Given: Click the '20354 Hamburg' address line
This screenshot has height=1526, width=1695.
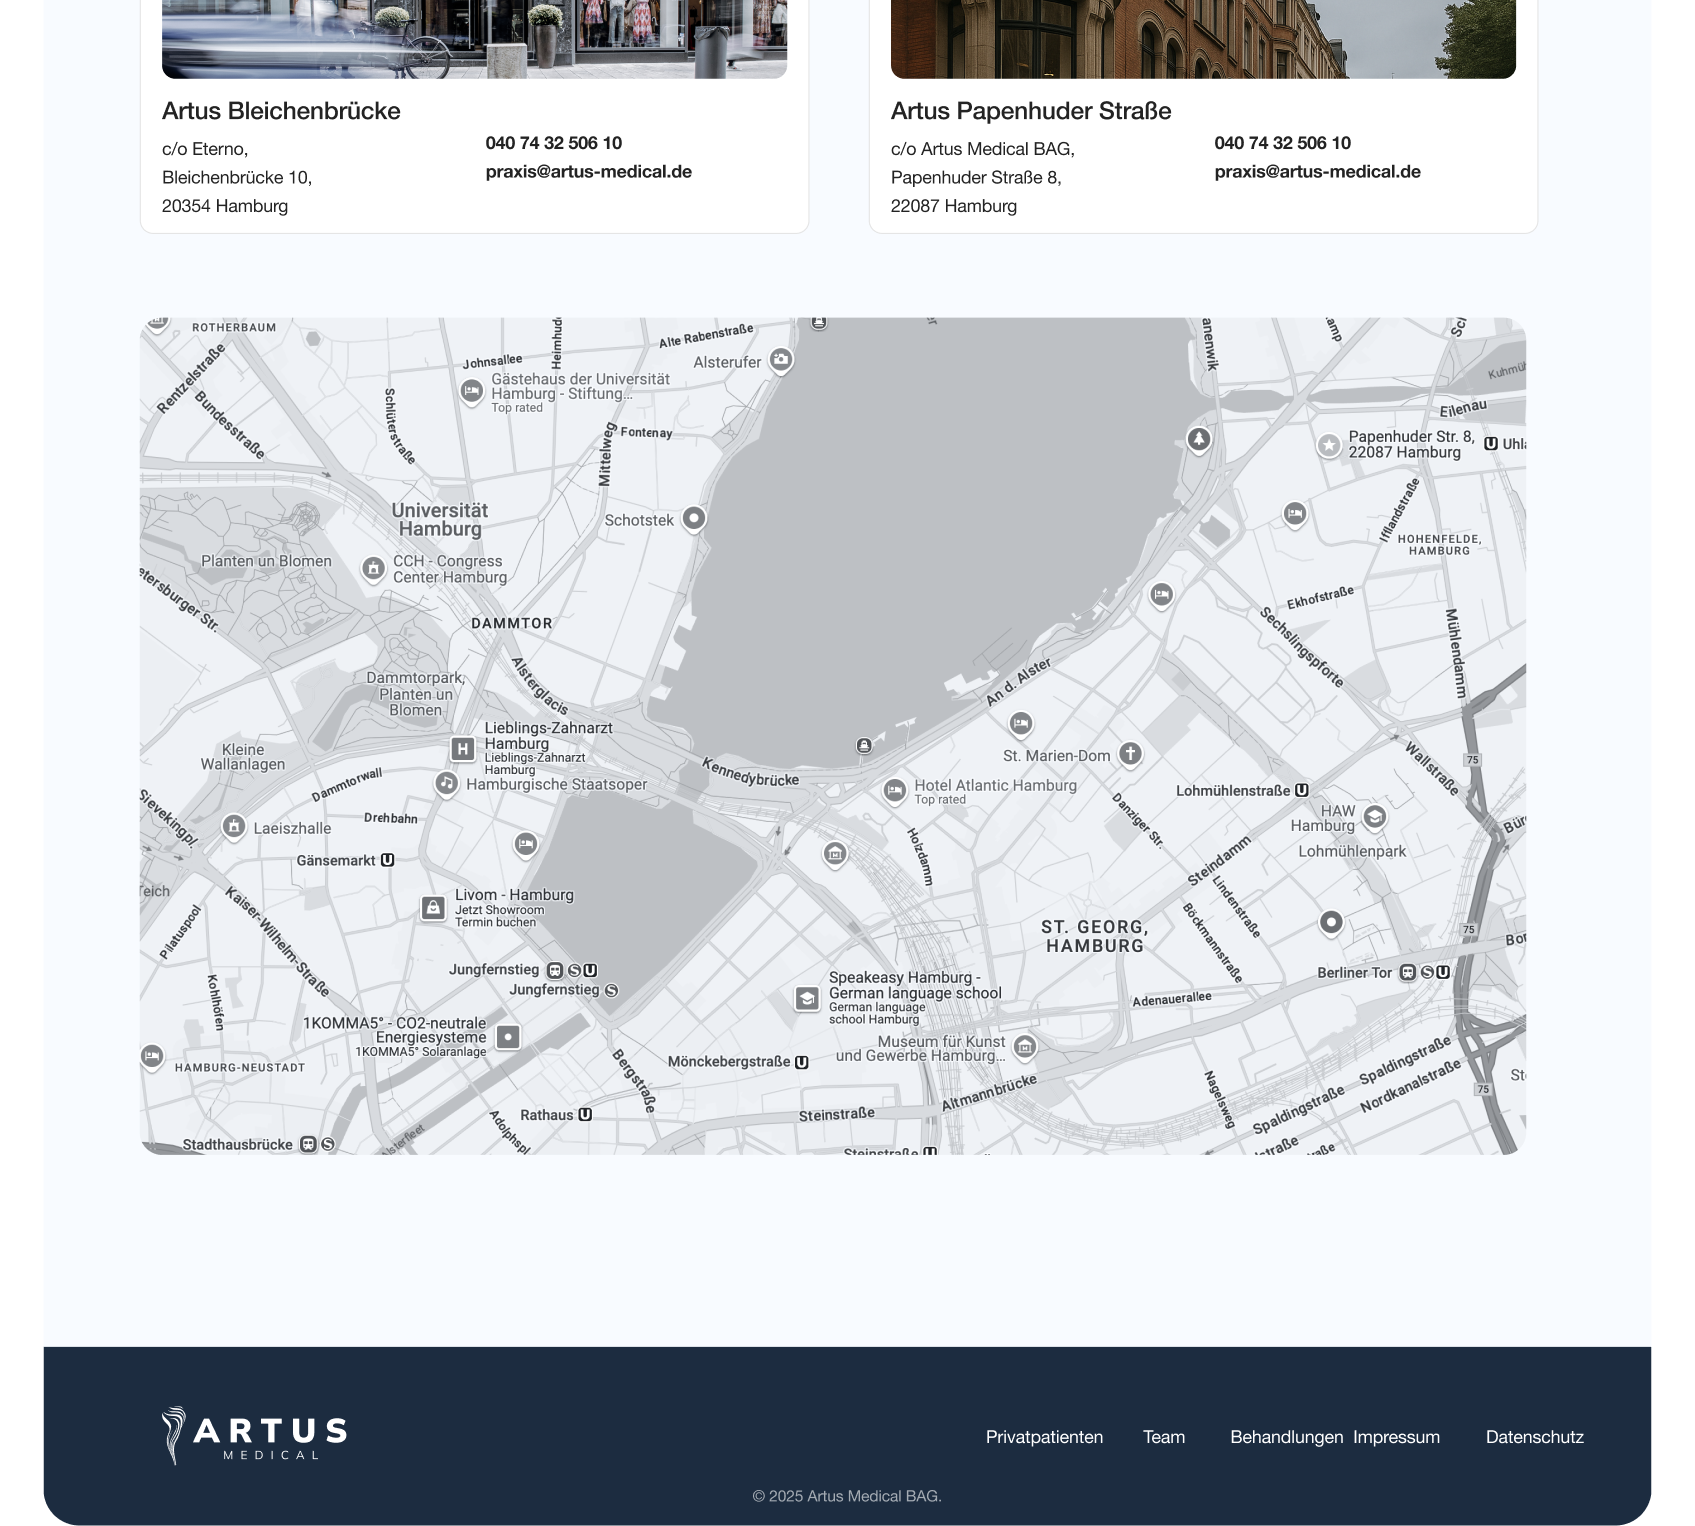Looking at the screenshot, I should point(225,206).
